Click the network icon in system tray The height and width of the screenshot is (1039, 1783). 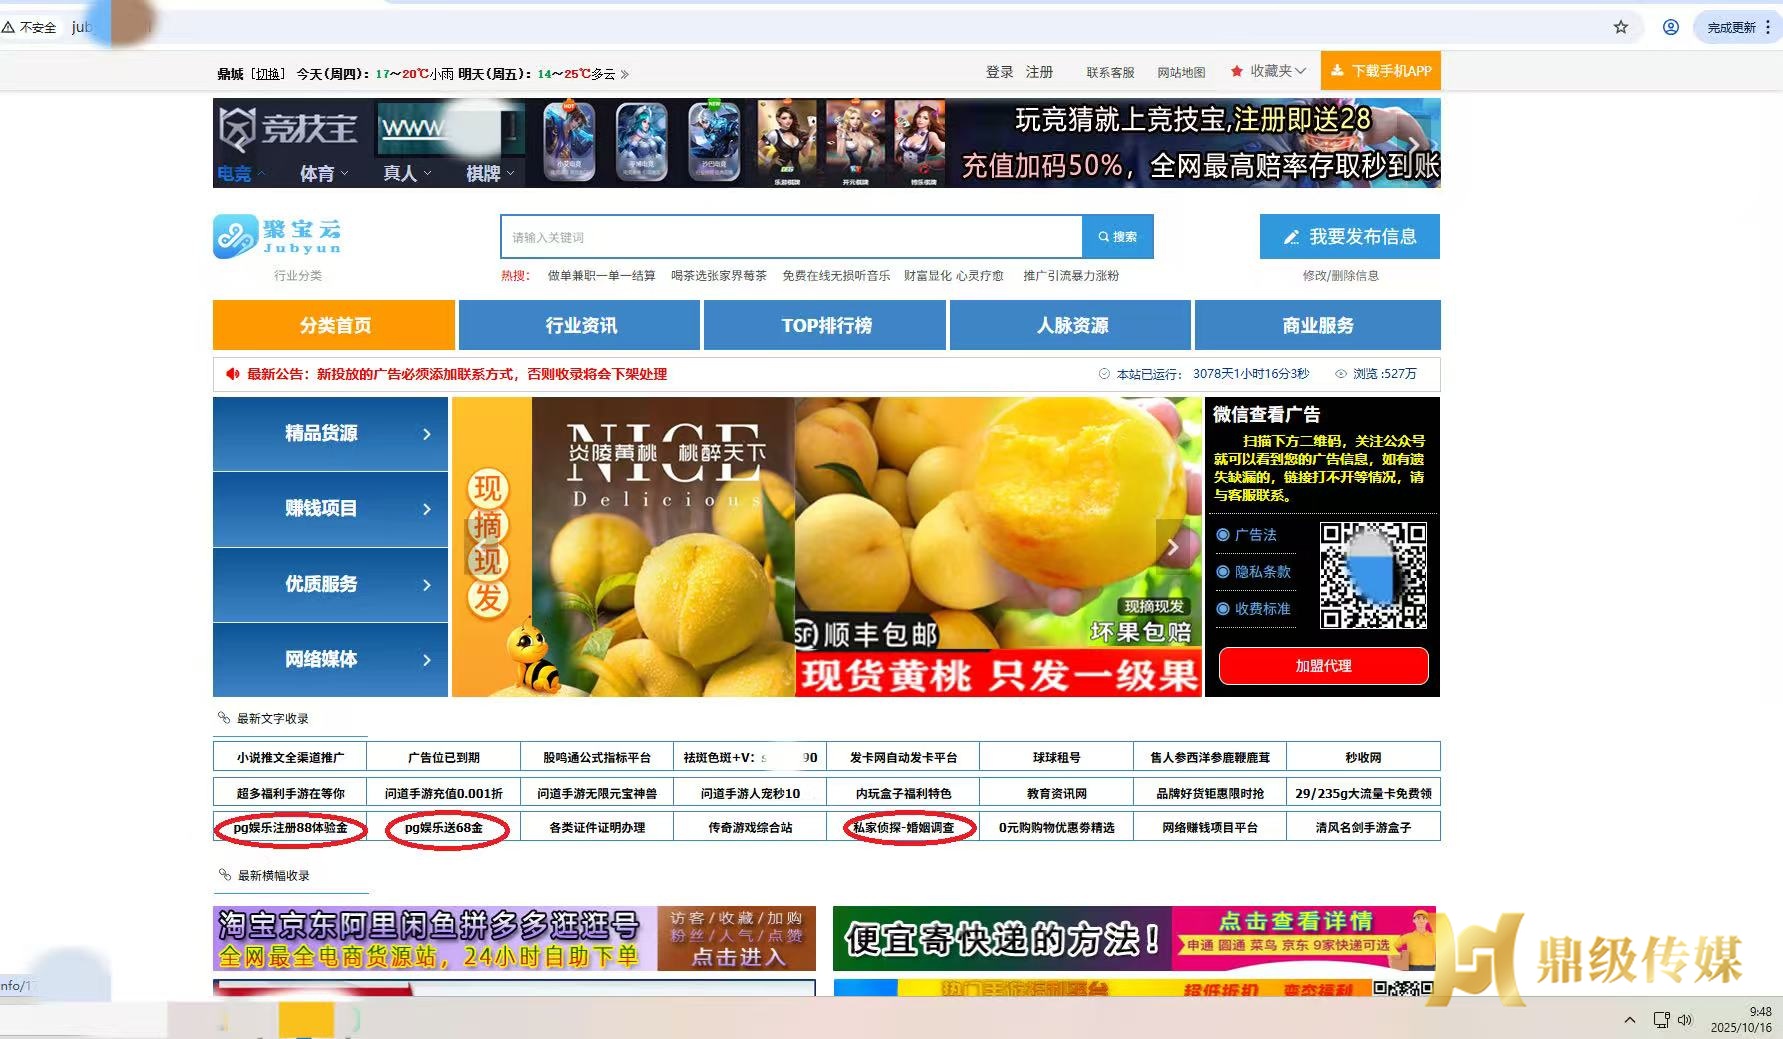pos(1661,1020)
